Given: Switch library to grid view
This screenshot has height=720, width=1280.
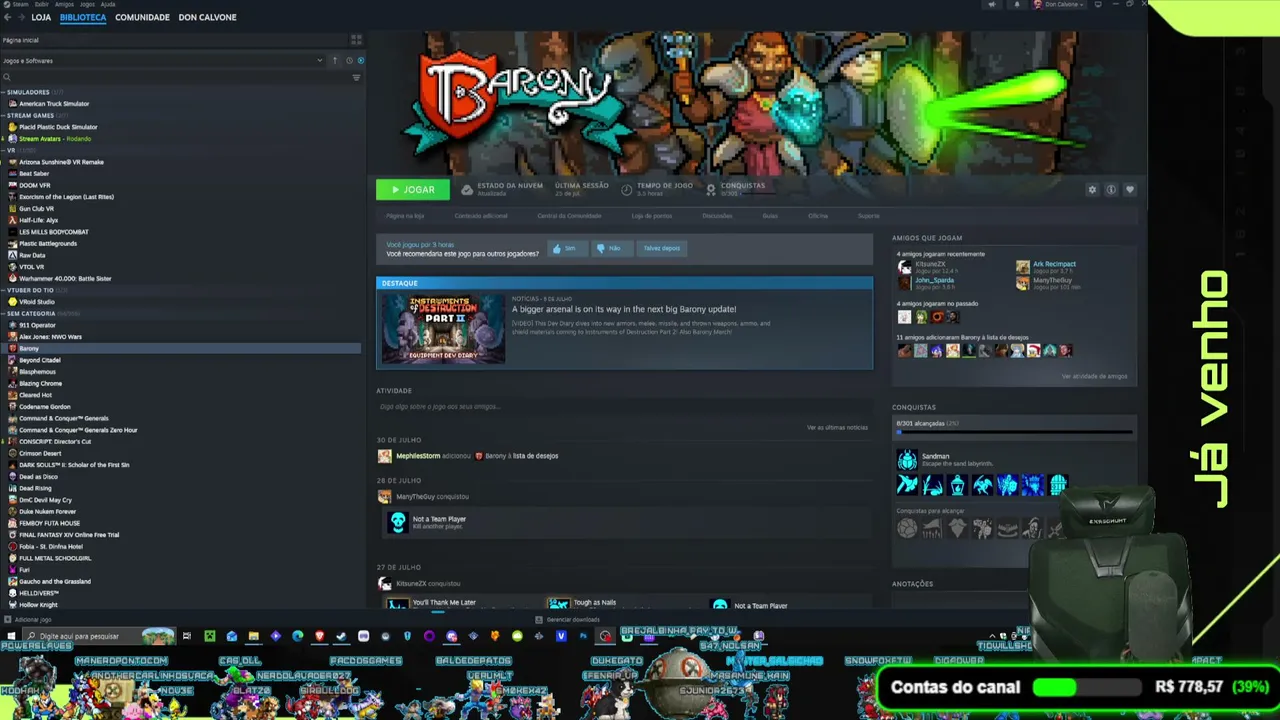Looking at the screenshot, I should (x=356, y=40).
